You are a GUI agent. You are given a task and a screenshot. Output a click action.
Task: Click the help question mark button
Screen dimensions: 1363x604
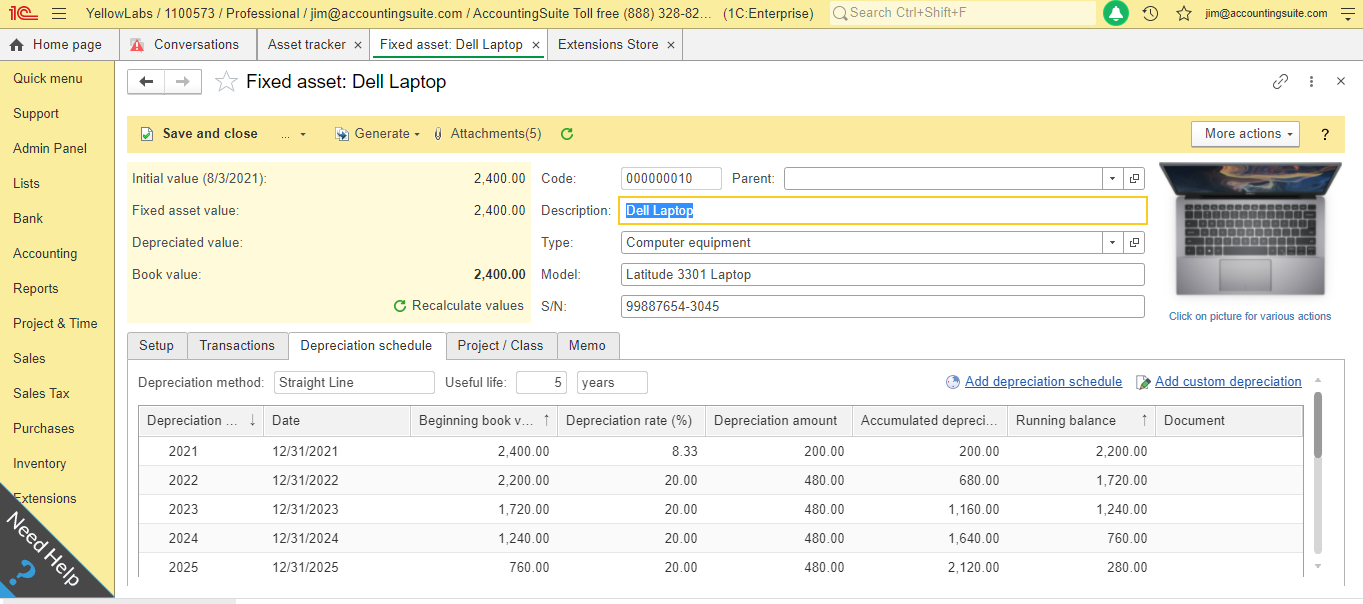click(x=1326, y=134)
